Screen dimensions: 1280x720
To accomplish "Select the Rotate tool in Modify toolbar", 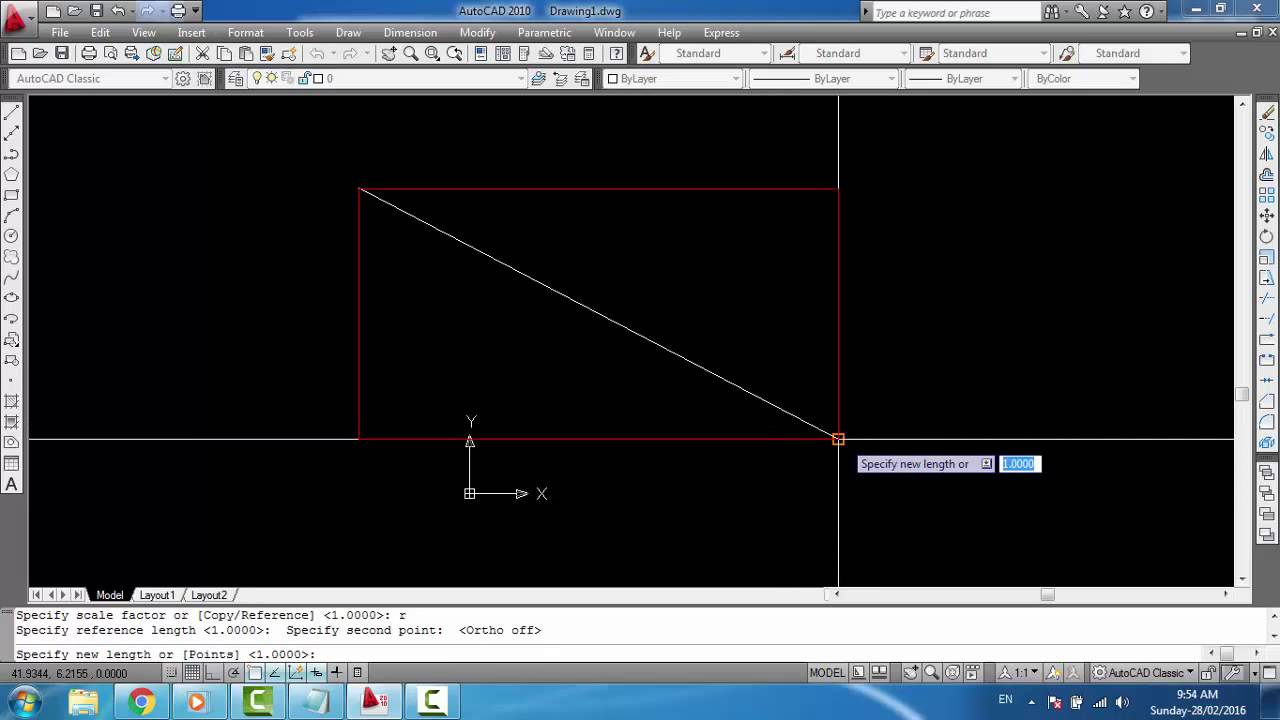I will (x=1267, y=237).
